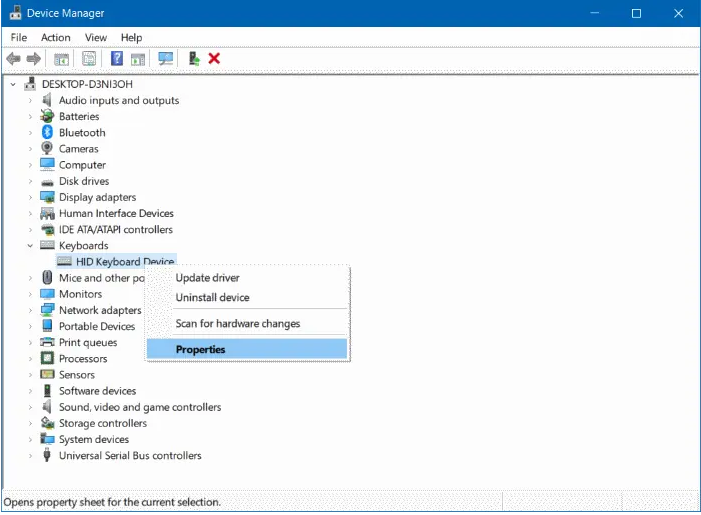Click the Disk drives category icon

coord(47,182)
